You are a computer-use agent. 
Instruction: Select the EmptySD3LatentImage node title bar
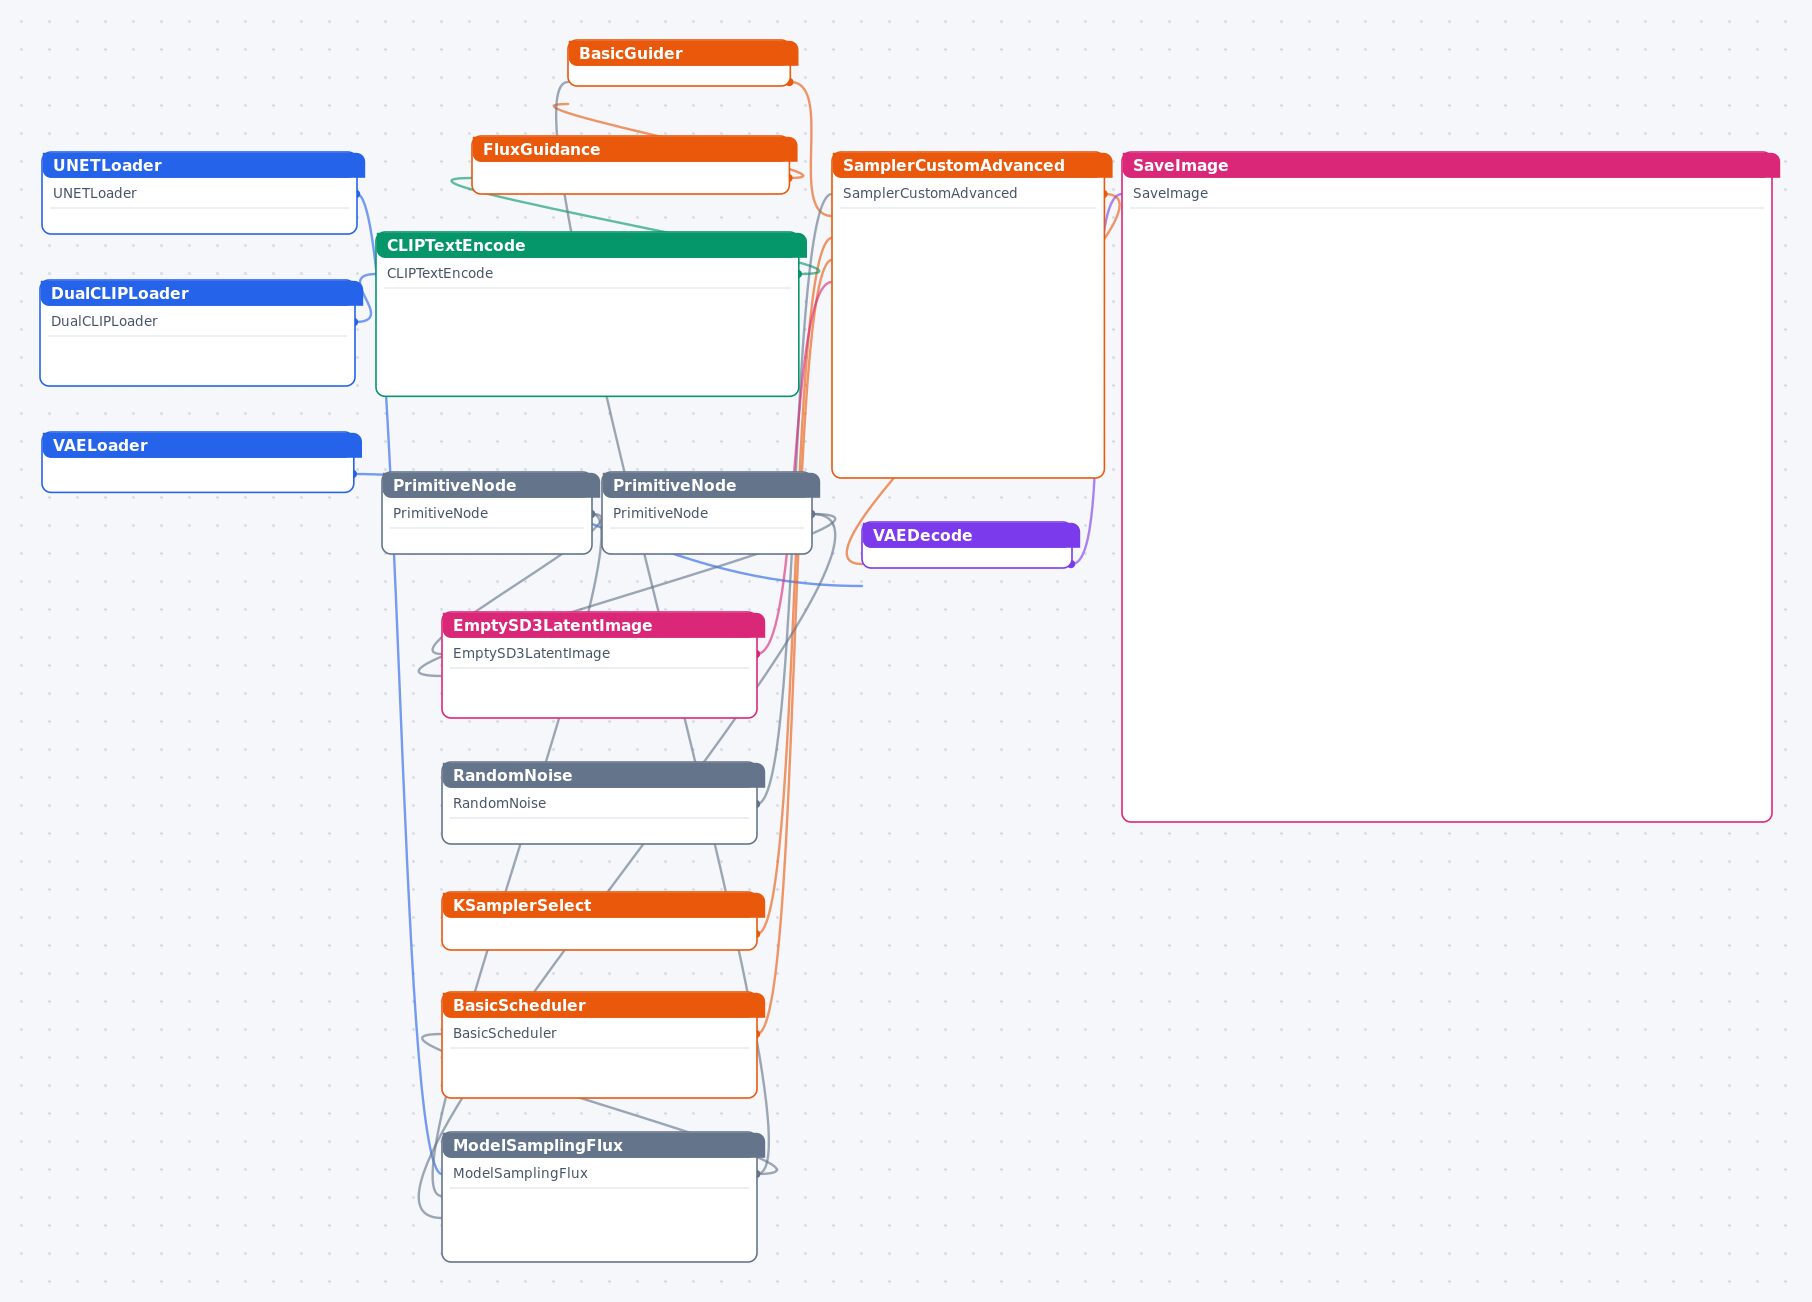tap(603, 625)
